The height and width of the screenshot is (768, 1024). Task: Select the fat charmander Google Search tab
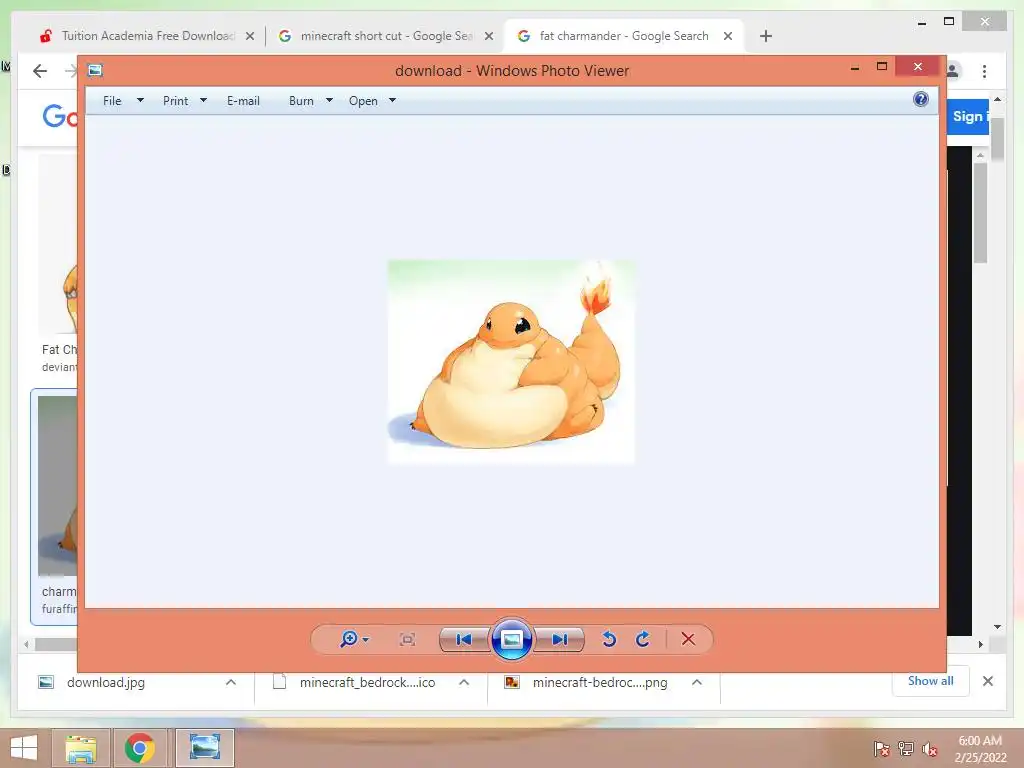pos(624,36)
